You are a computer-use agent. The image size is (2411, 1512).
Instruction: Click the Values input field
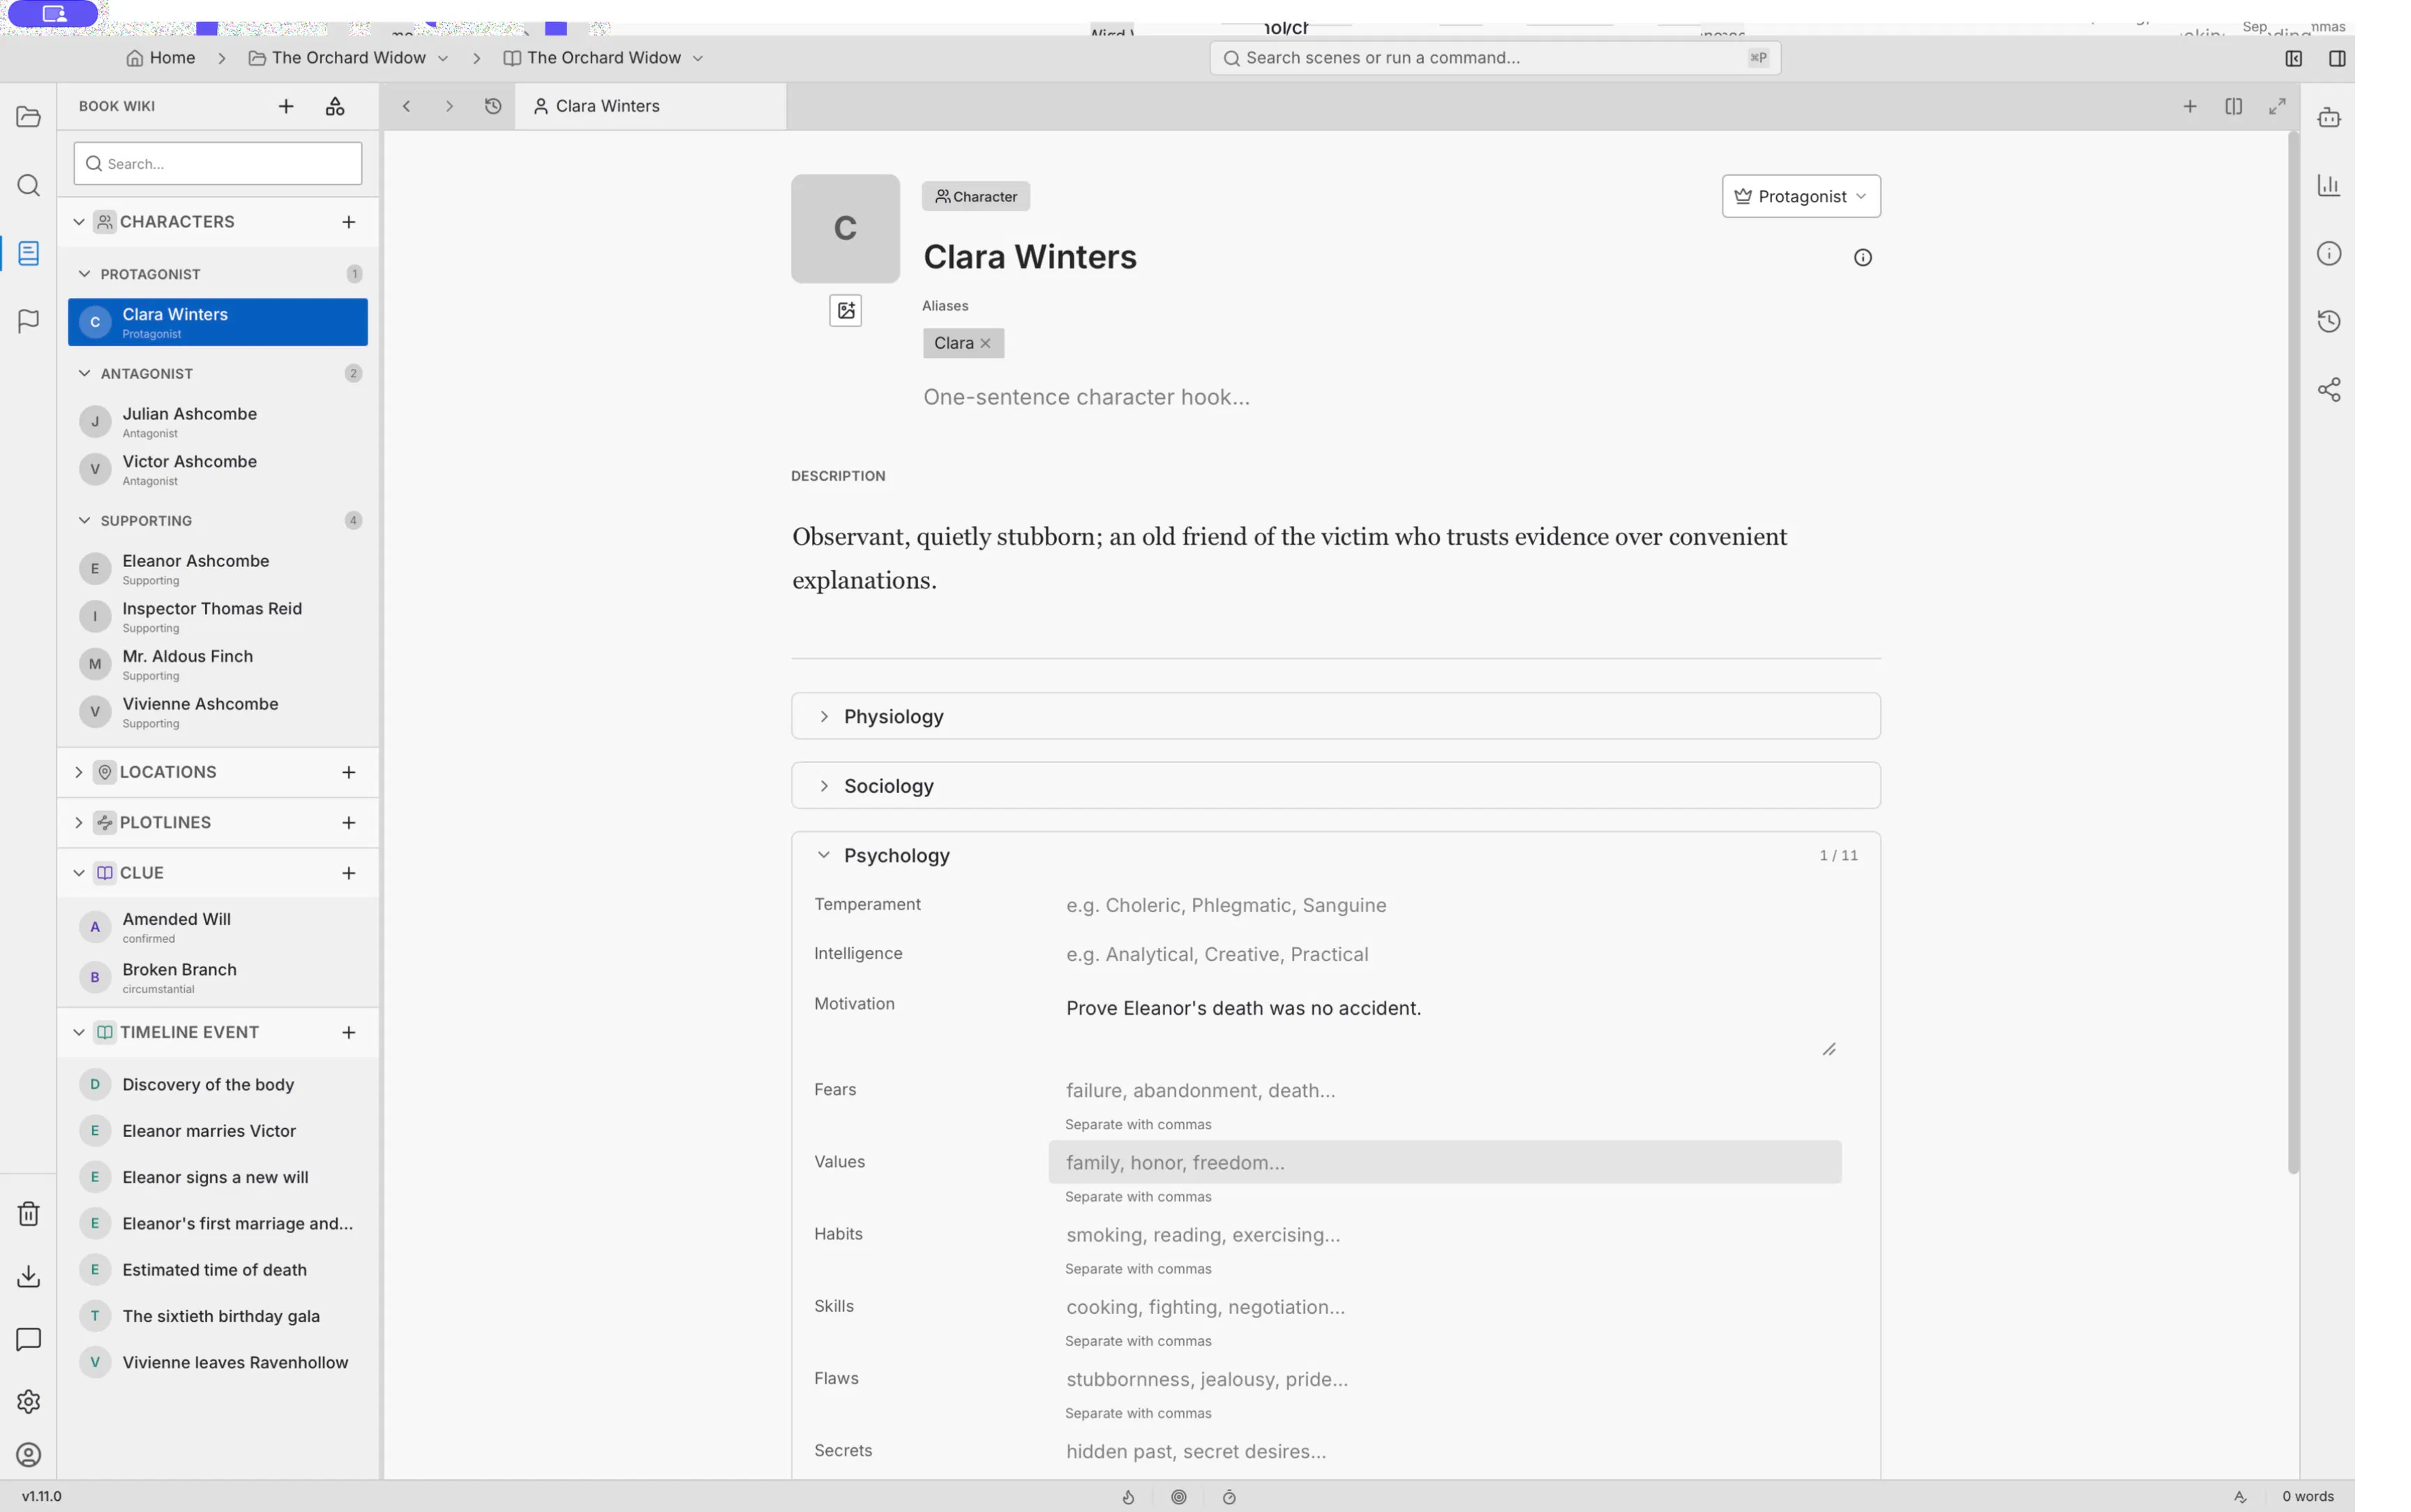pos(1444,1162)
